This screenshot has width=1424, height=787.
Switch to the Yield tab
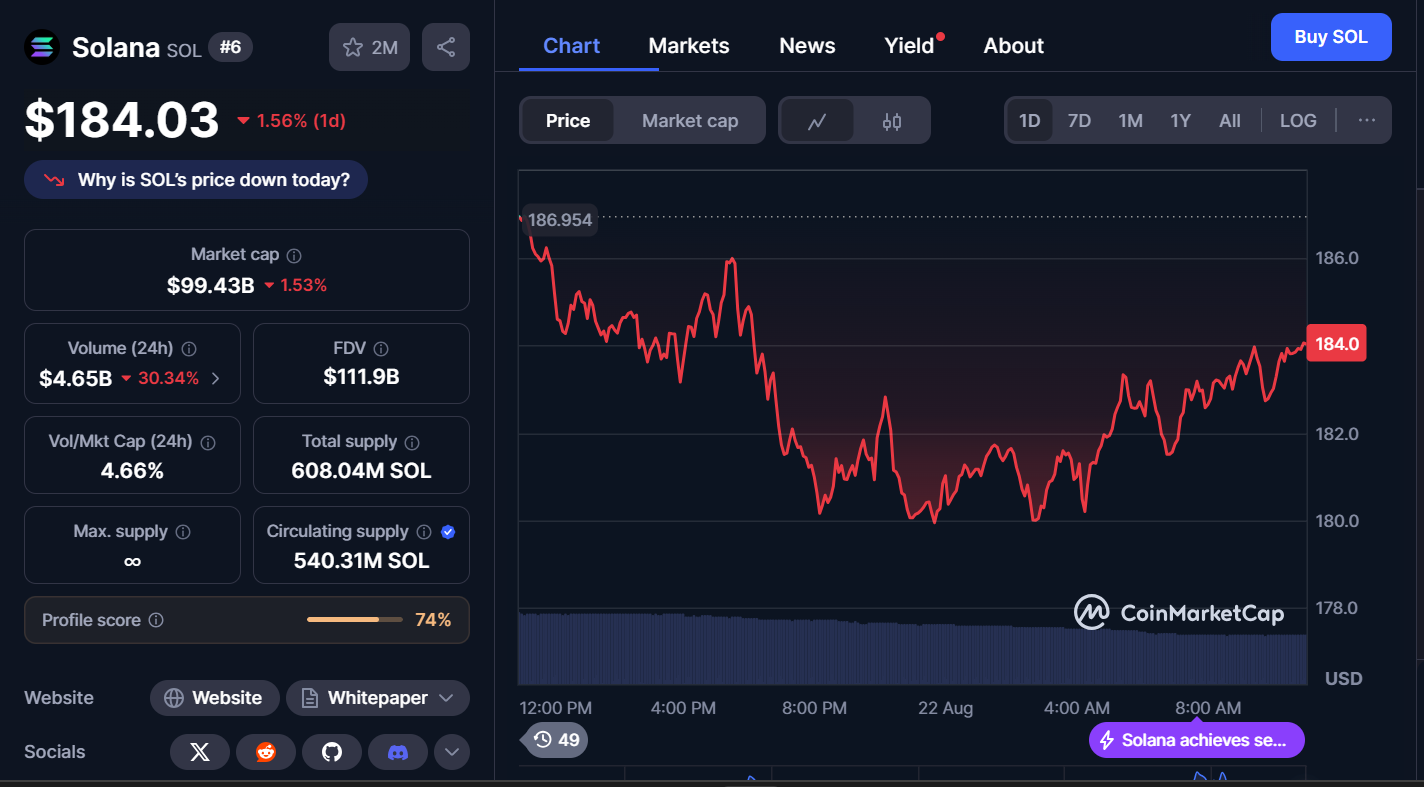909,46
